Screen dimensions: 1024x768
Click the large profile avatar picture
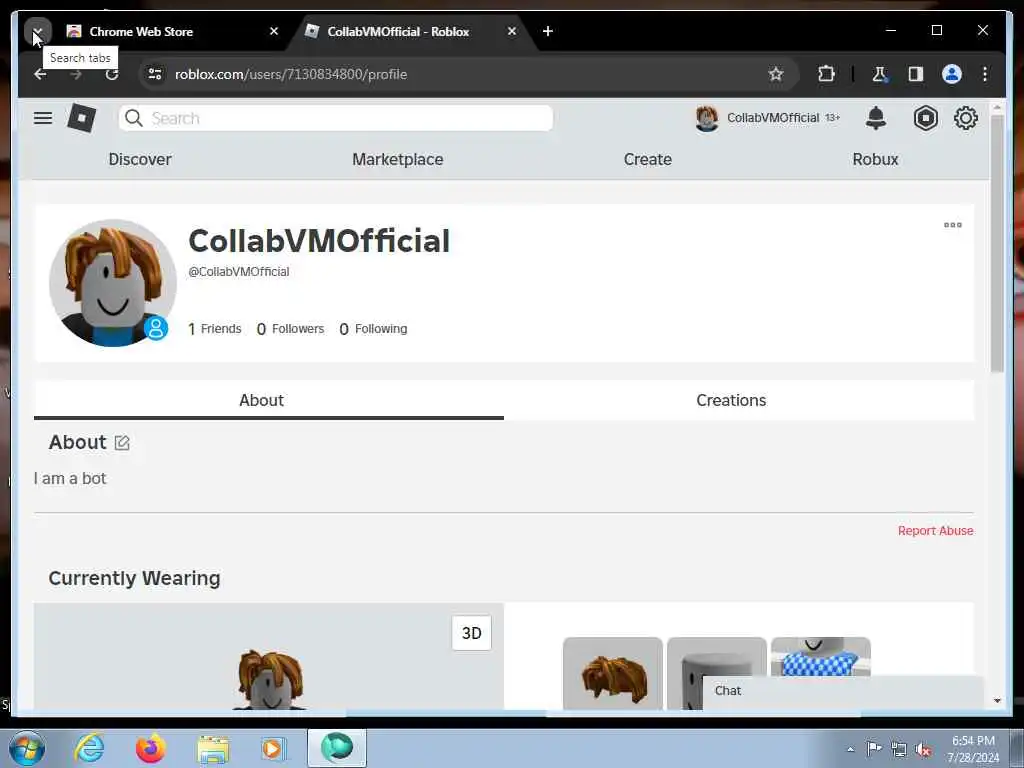(113, 283)
